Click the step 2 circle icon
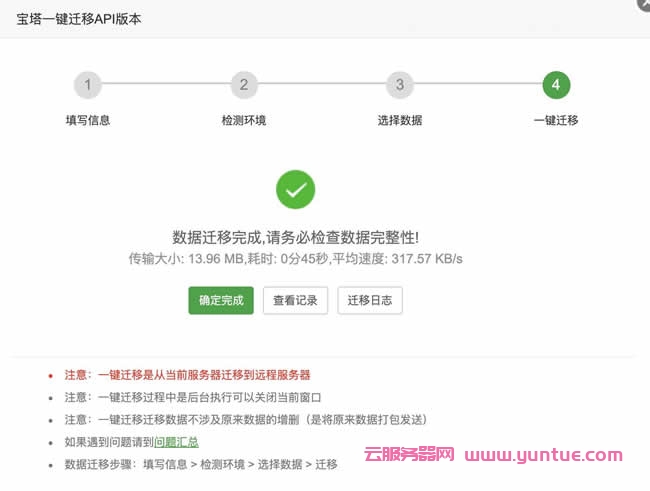Viewport: 650px width, 491px height. 244,85
